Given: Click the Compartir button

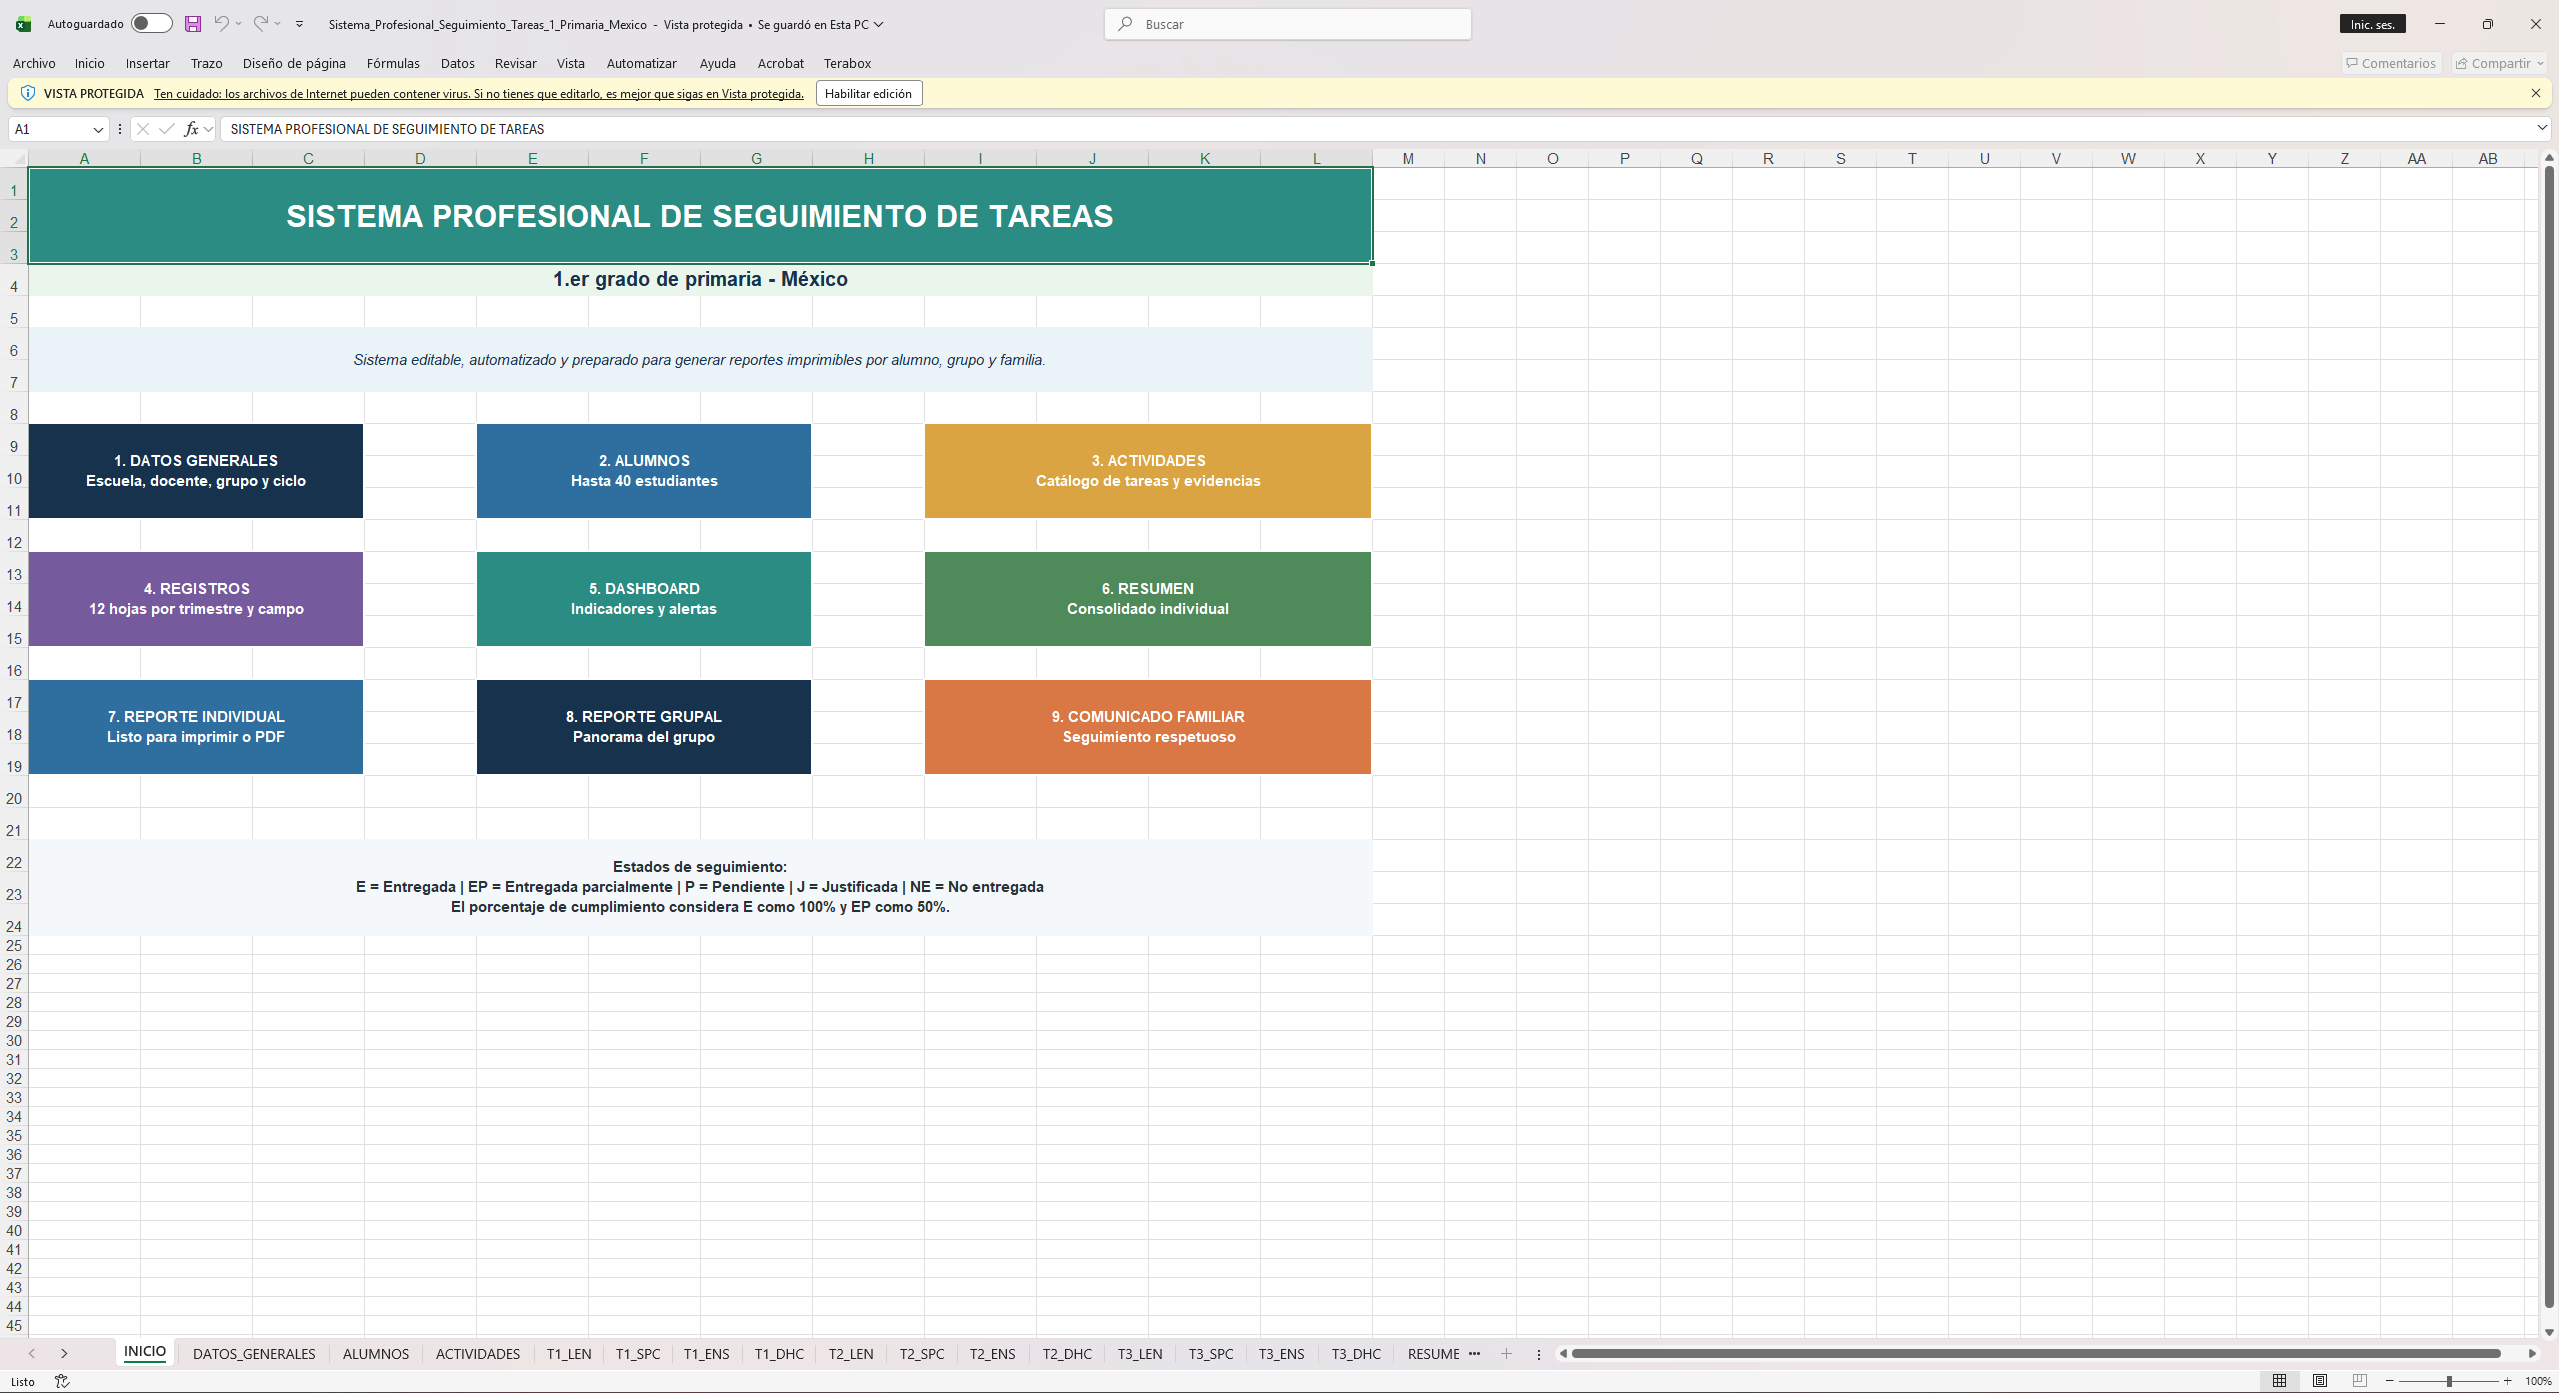Looking at the screenshot, I should point(2499,63).
